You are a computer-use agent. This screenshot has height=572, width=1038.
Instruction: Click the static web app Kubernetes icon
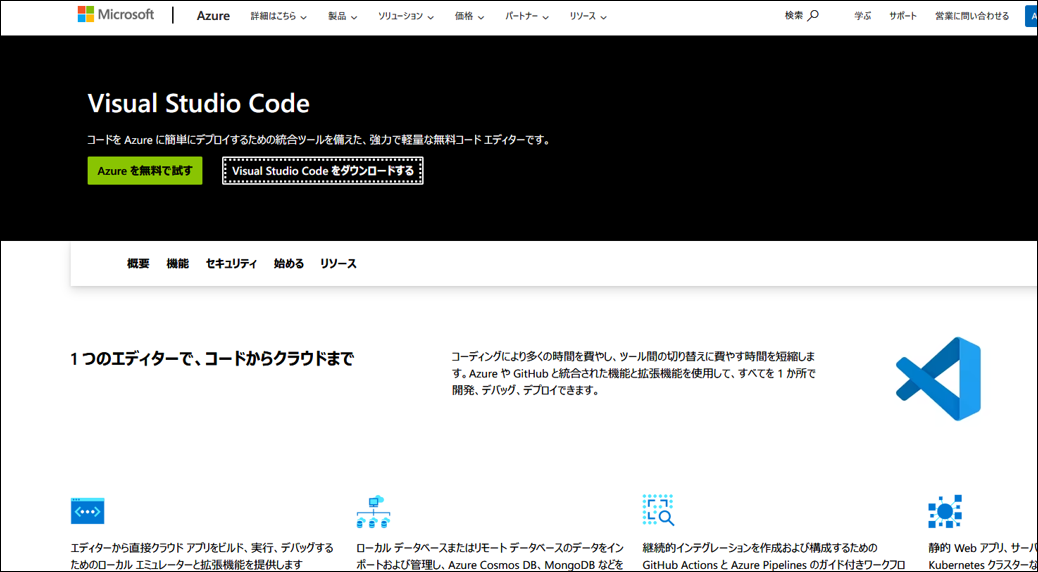pos(945,511)
